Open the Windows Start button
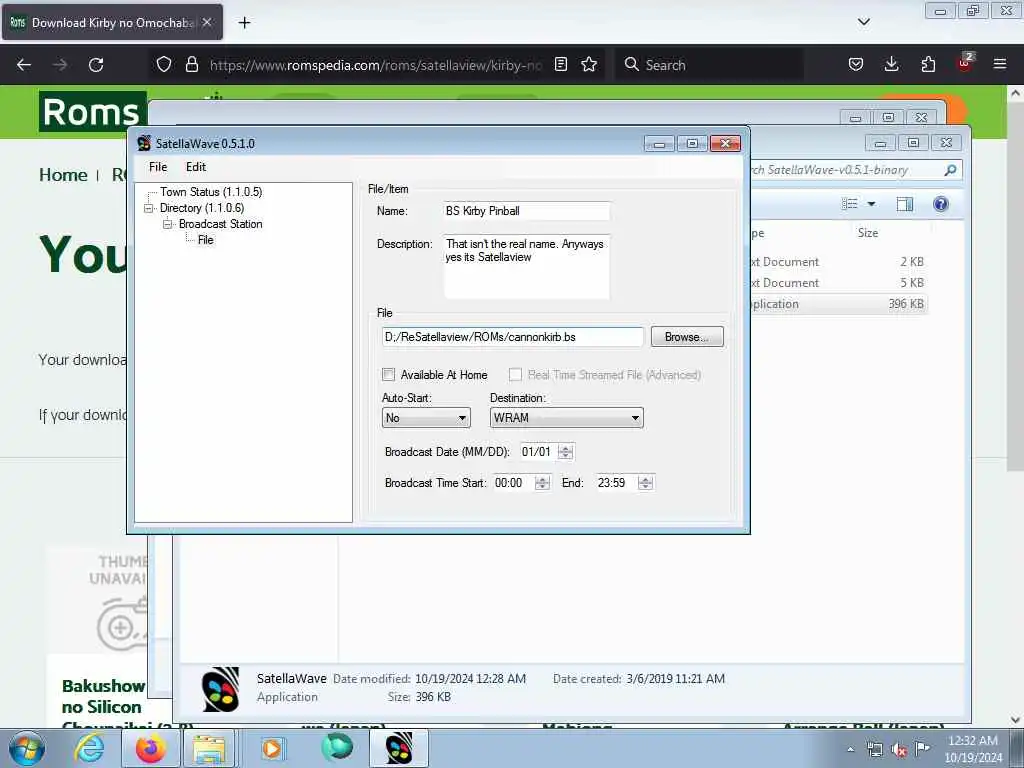Screen dimensions: 1024x768 [x=27, y=748]
